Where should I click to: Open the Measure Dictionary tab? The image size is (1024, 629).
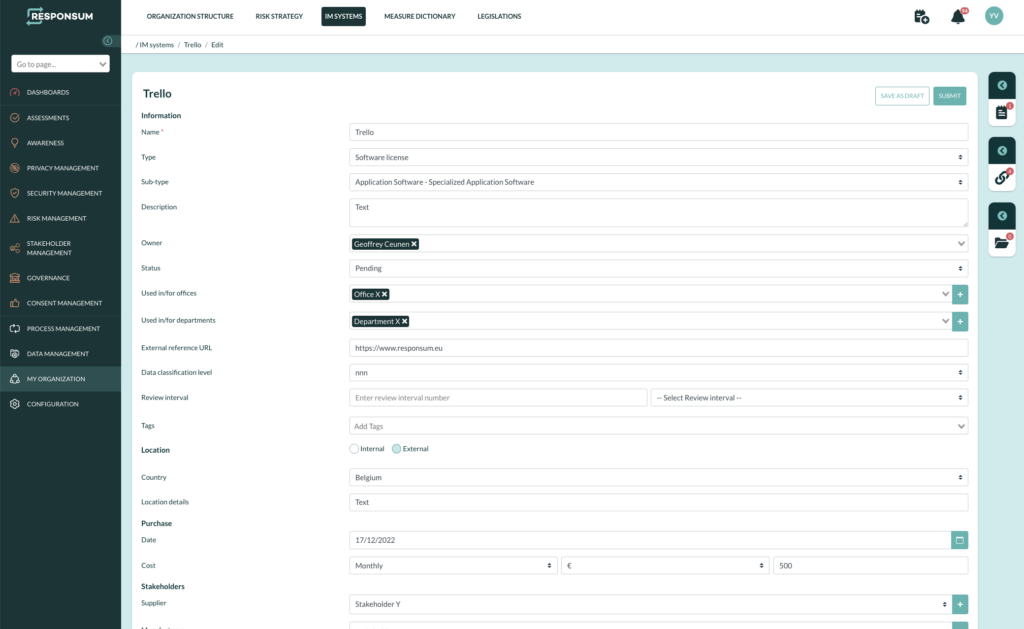point(420,16)
